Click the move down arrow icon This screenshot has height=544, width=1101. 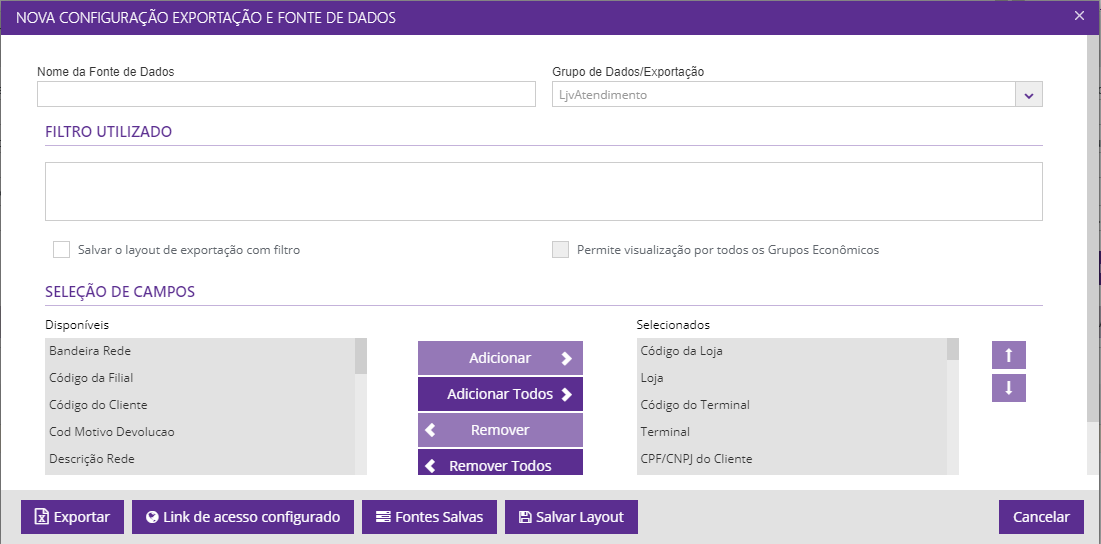click(x=1008, y=388)
